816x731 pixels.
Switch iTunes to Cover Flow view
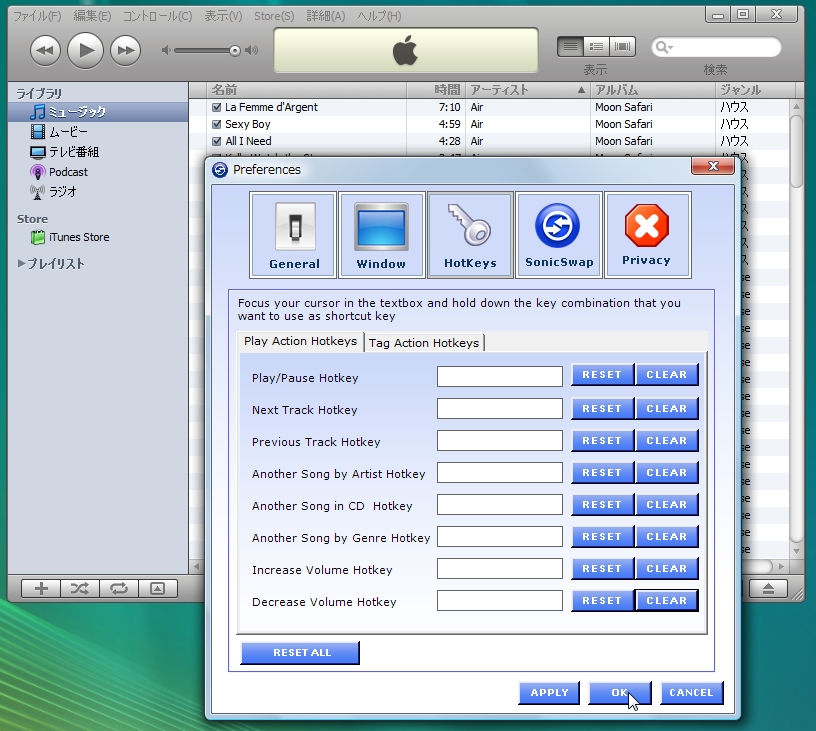point(622,47)
